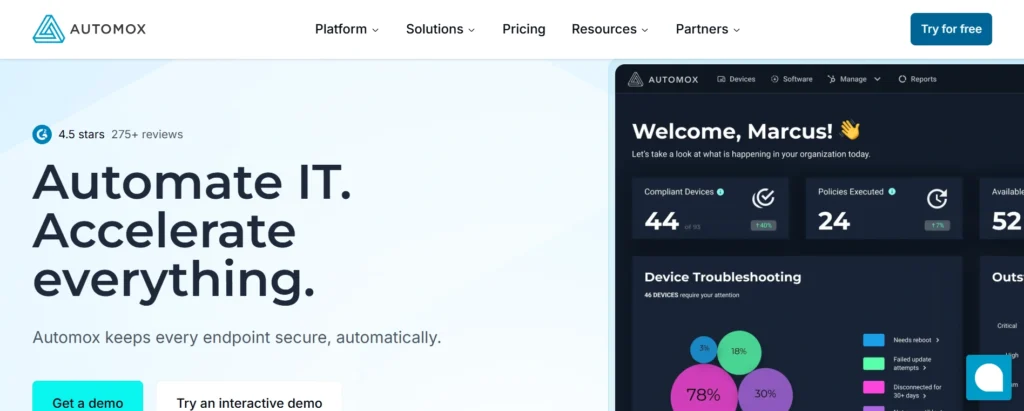The height and width of the screenshot is (411, 1024).
Task: Open the Pricing page
Action: pos(524,29)
